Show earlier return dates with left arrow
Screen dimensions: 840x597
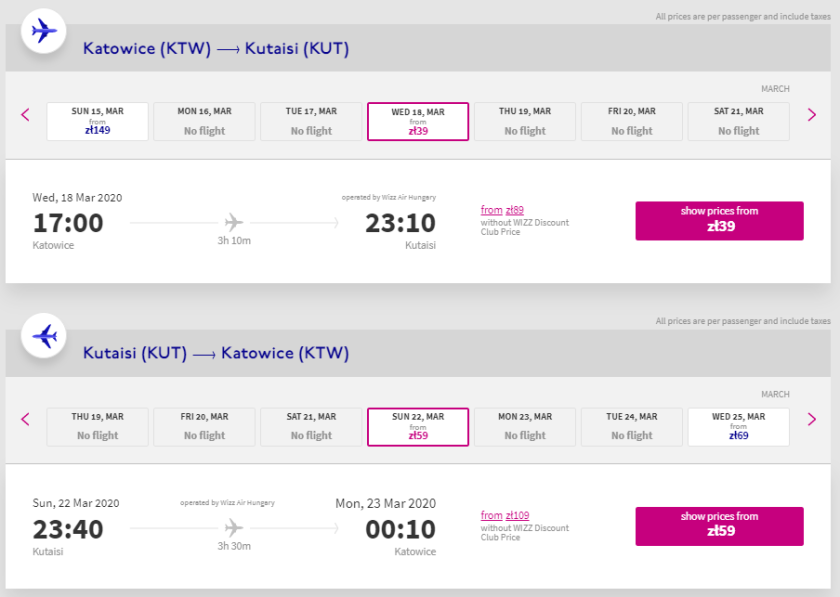click(x=26, y=420)
